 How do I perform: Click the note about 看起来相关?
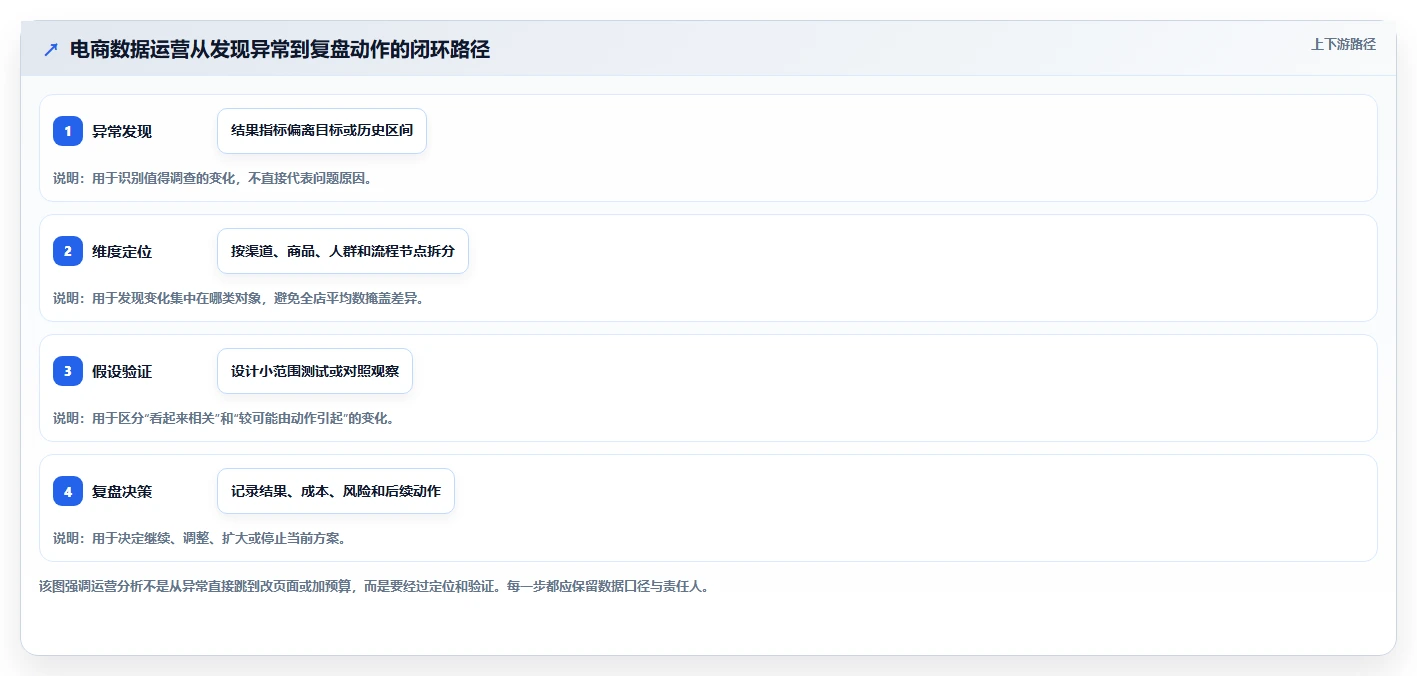tap(224, 418)
